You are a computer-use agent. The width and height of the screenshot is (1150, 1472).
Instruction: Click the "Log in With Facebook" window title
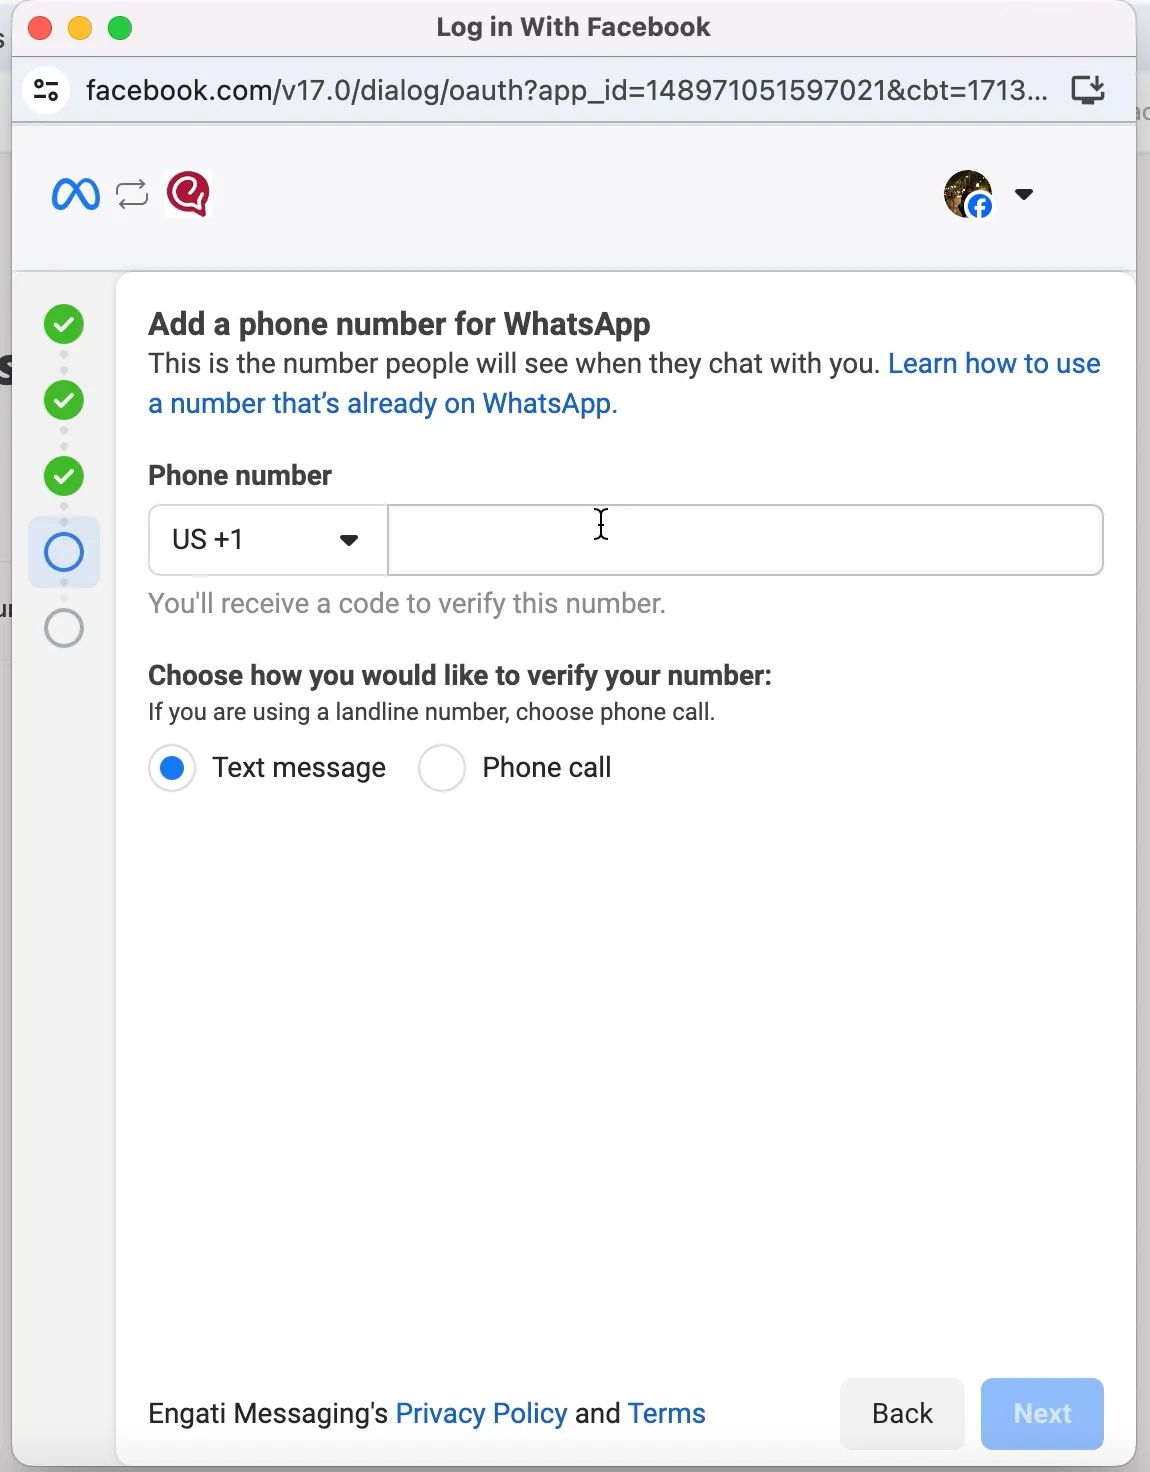[573, 27]
